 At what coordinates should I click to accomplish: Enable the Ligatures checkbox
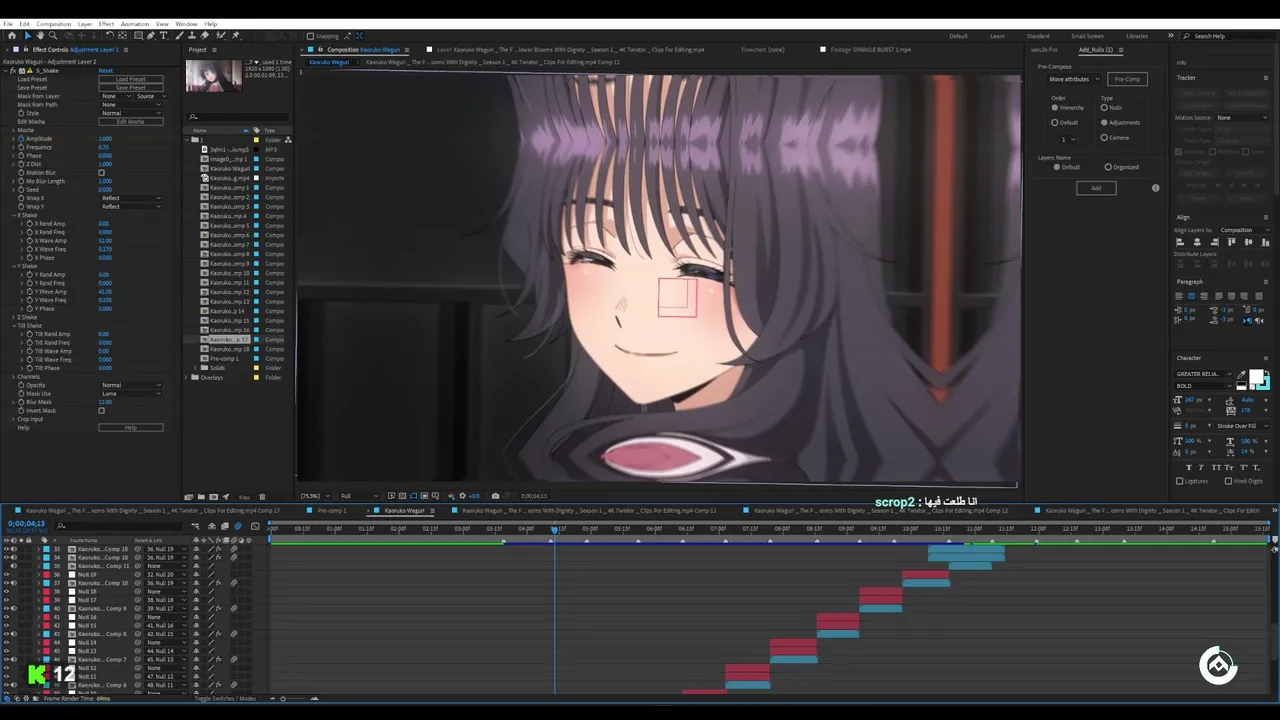point(1179,481)
